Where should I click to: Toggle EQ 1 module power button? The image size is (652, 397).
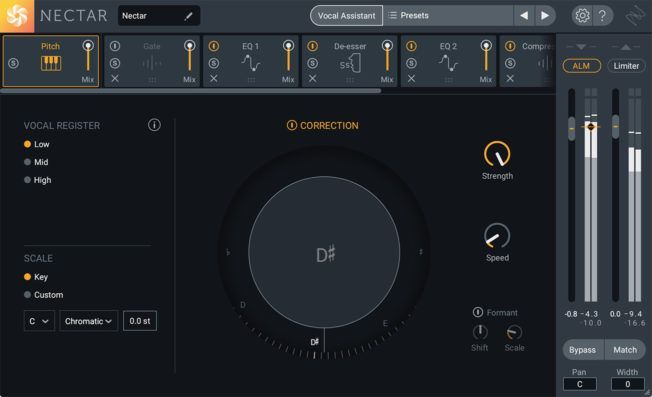[x=214, y=46]
